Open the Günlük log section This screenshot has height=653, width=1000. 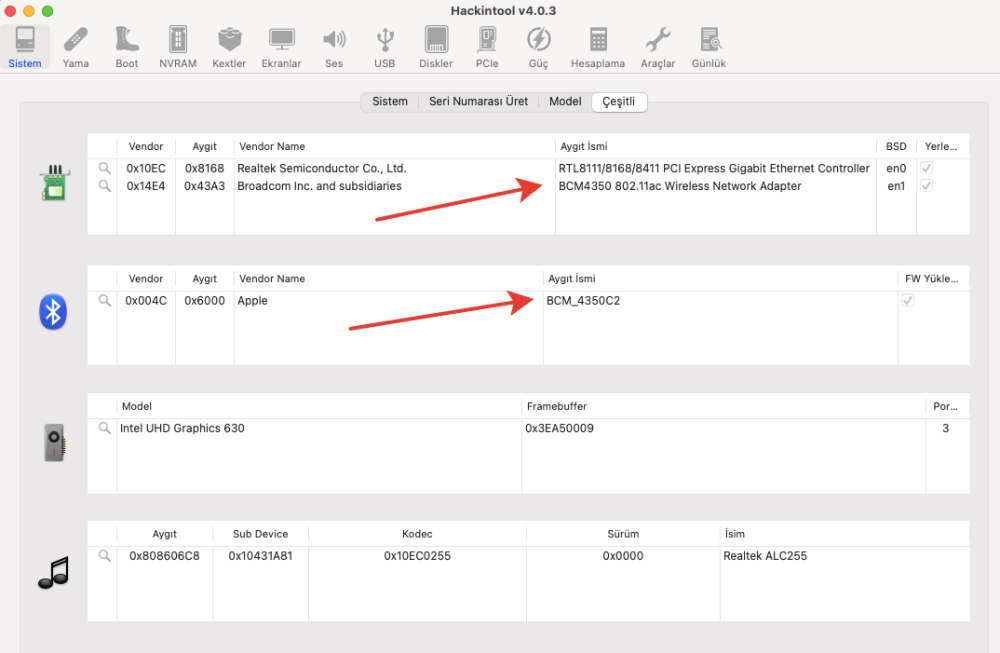click(x=709, y=47)
